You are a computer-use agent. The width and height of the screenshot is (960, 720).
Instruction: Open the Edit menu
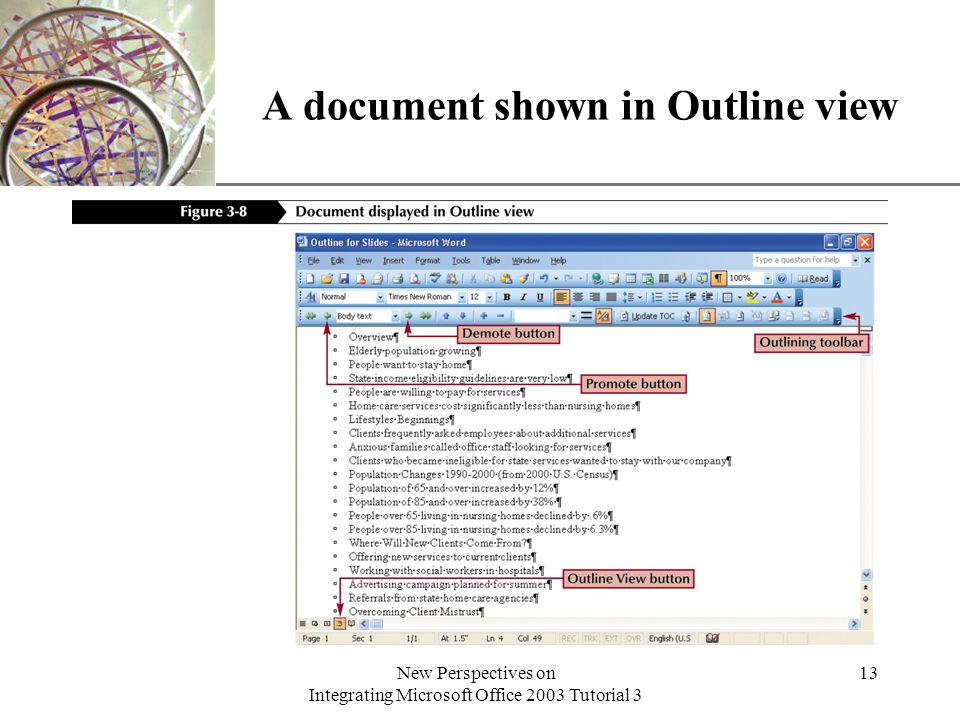[337, 260]
